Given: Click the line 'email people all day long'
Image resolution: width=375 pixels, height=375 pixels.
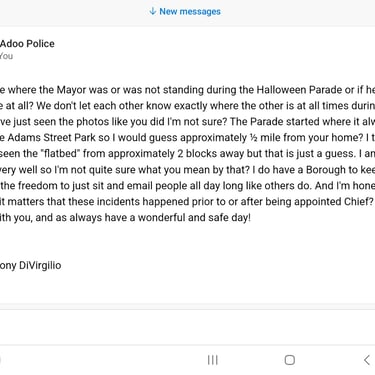Looking at the screenshot, I should (x=187, y=186).
